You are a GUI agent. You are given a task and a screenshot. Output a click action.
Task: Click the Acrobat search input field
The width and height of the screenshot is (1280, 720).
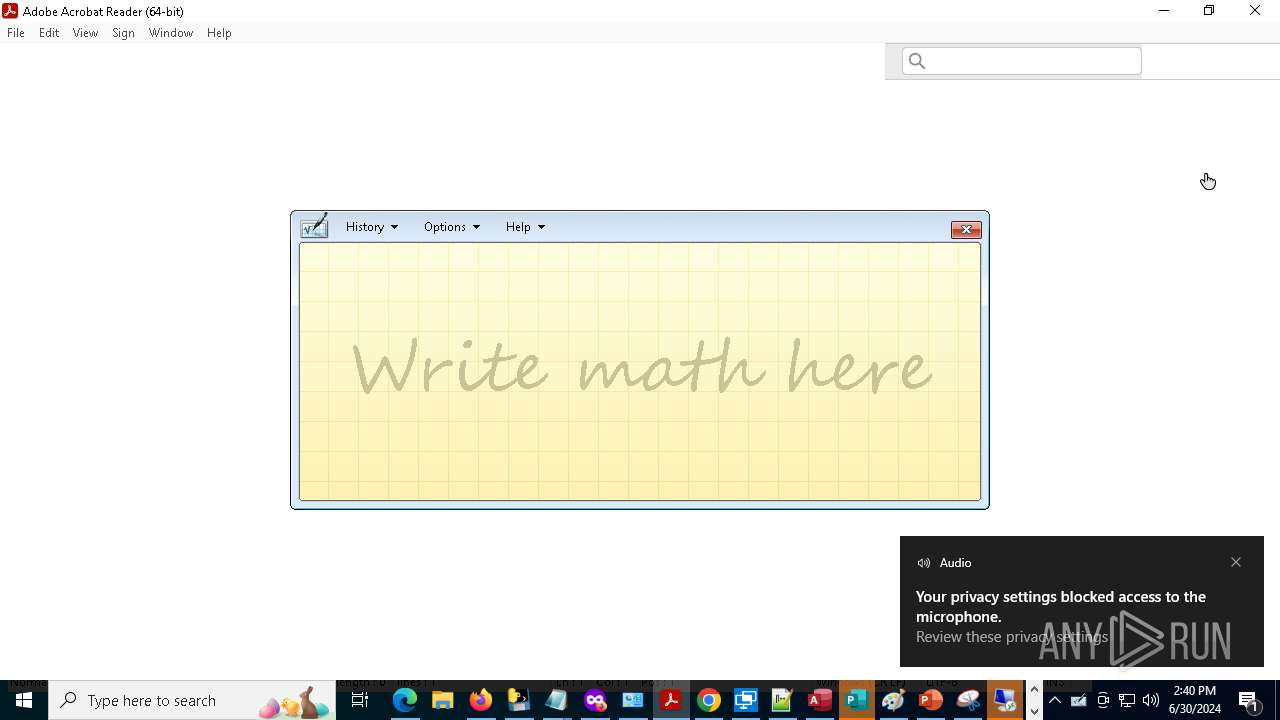[x=1021, y=61]
